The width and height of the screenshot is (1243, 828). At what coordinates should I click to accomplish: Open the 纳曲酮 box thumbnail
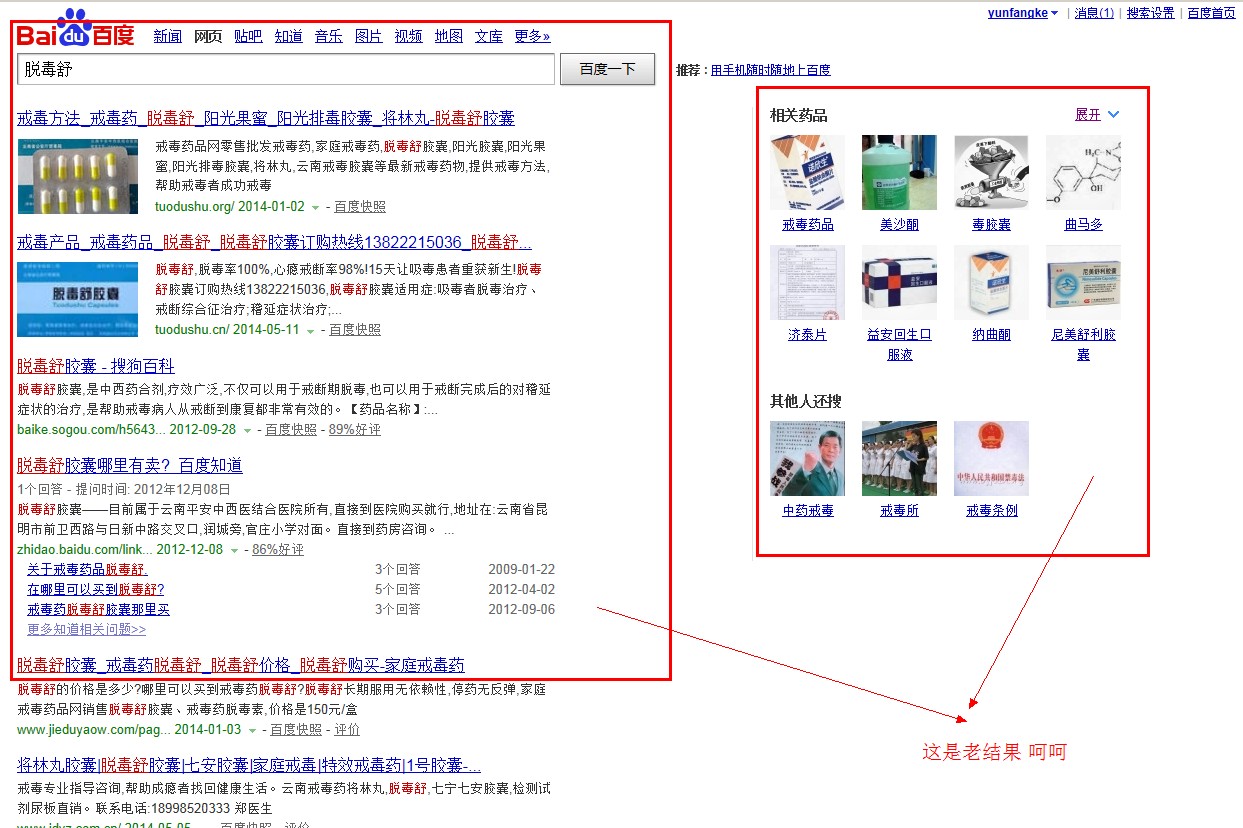[x=991, y=282]
